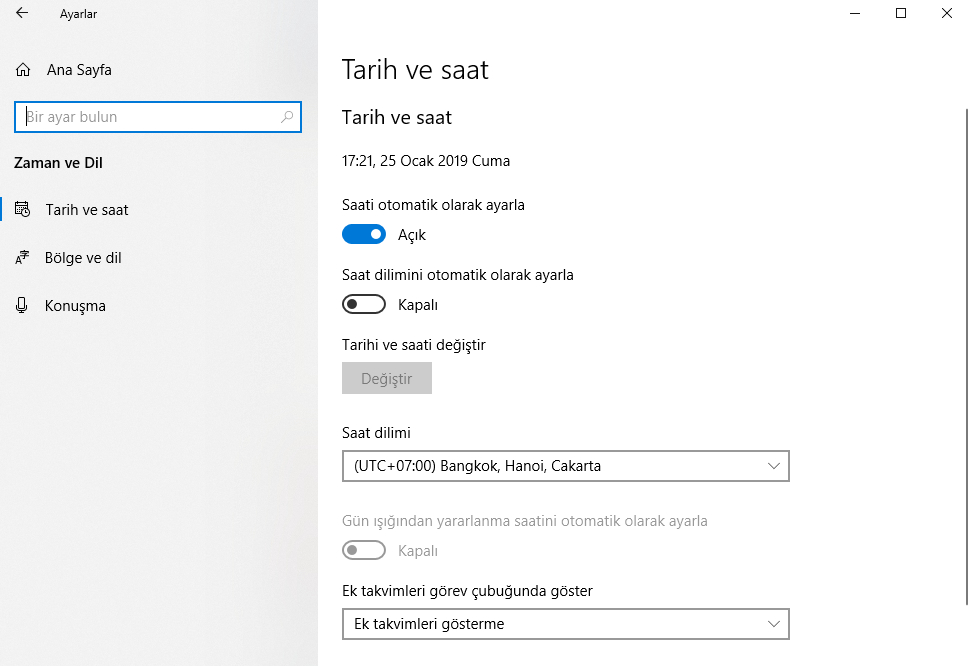Viewport: 968px width, 666px height.
Task: Expand the 'Ek takvimleri gösterme' dropdown
Action: (565, 624)
